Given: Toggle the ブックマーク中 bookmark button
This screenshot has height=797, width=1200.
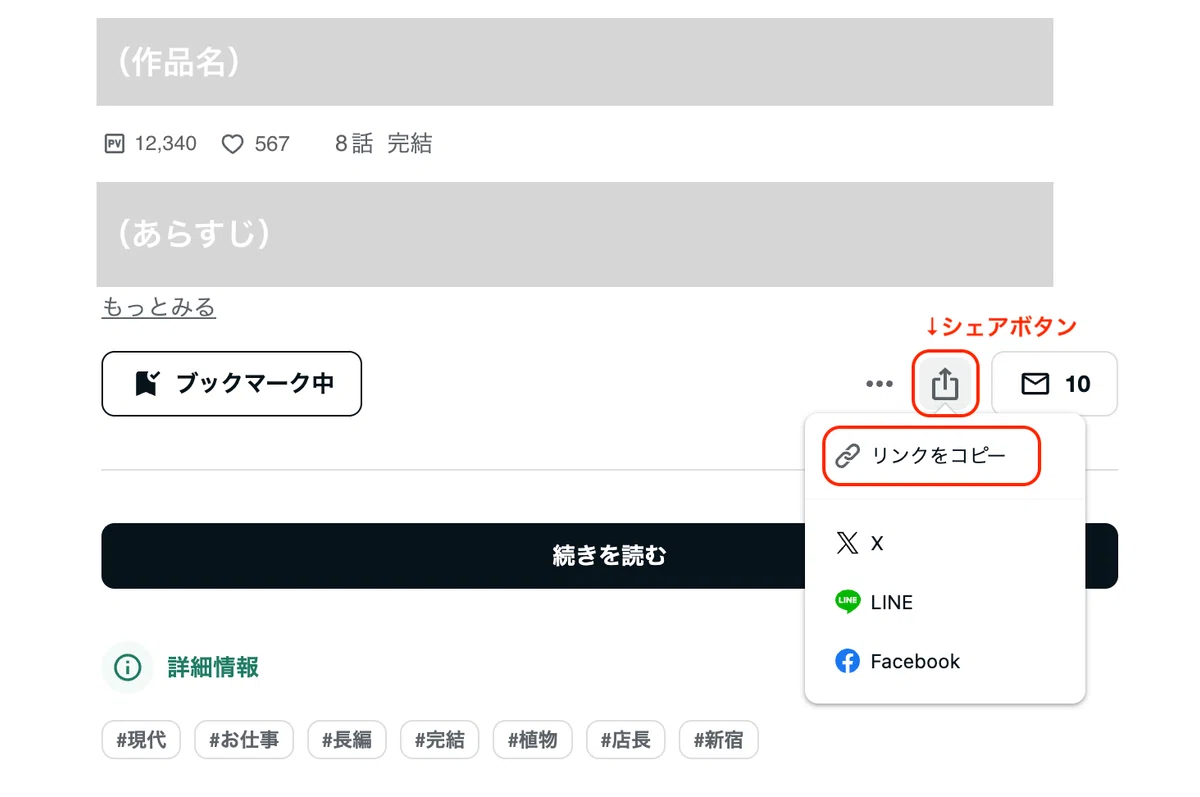Looking at the screenshot, I should pos(232,383).
